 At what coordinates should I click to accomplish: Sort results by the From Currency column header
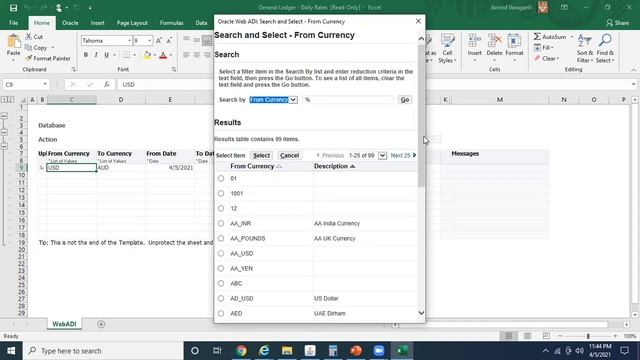(x=252, y=166)
